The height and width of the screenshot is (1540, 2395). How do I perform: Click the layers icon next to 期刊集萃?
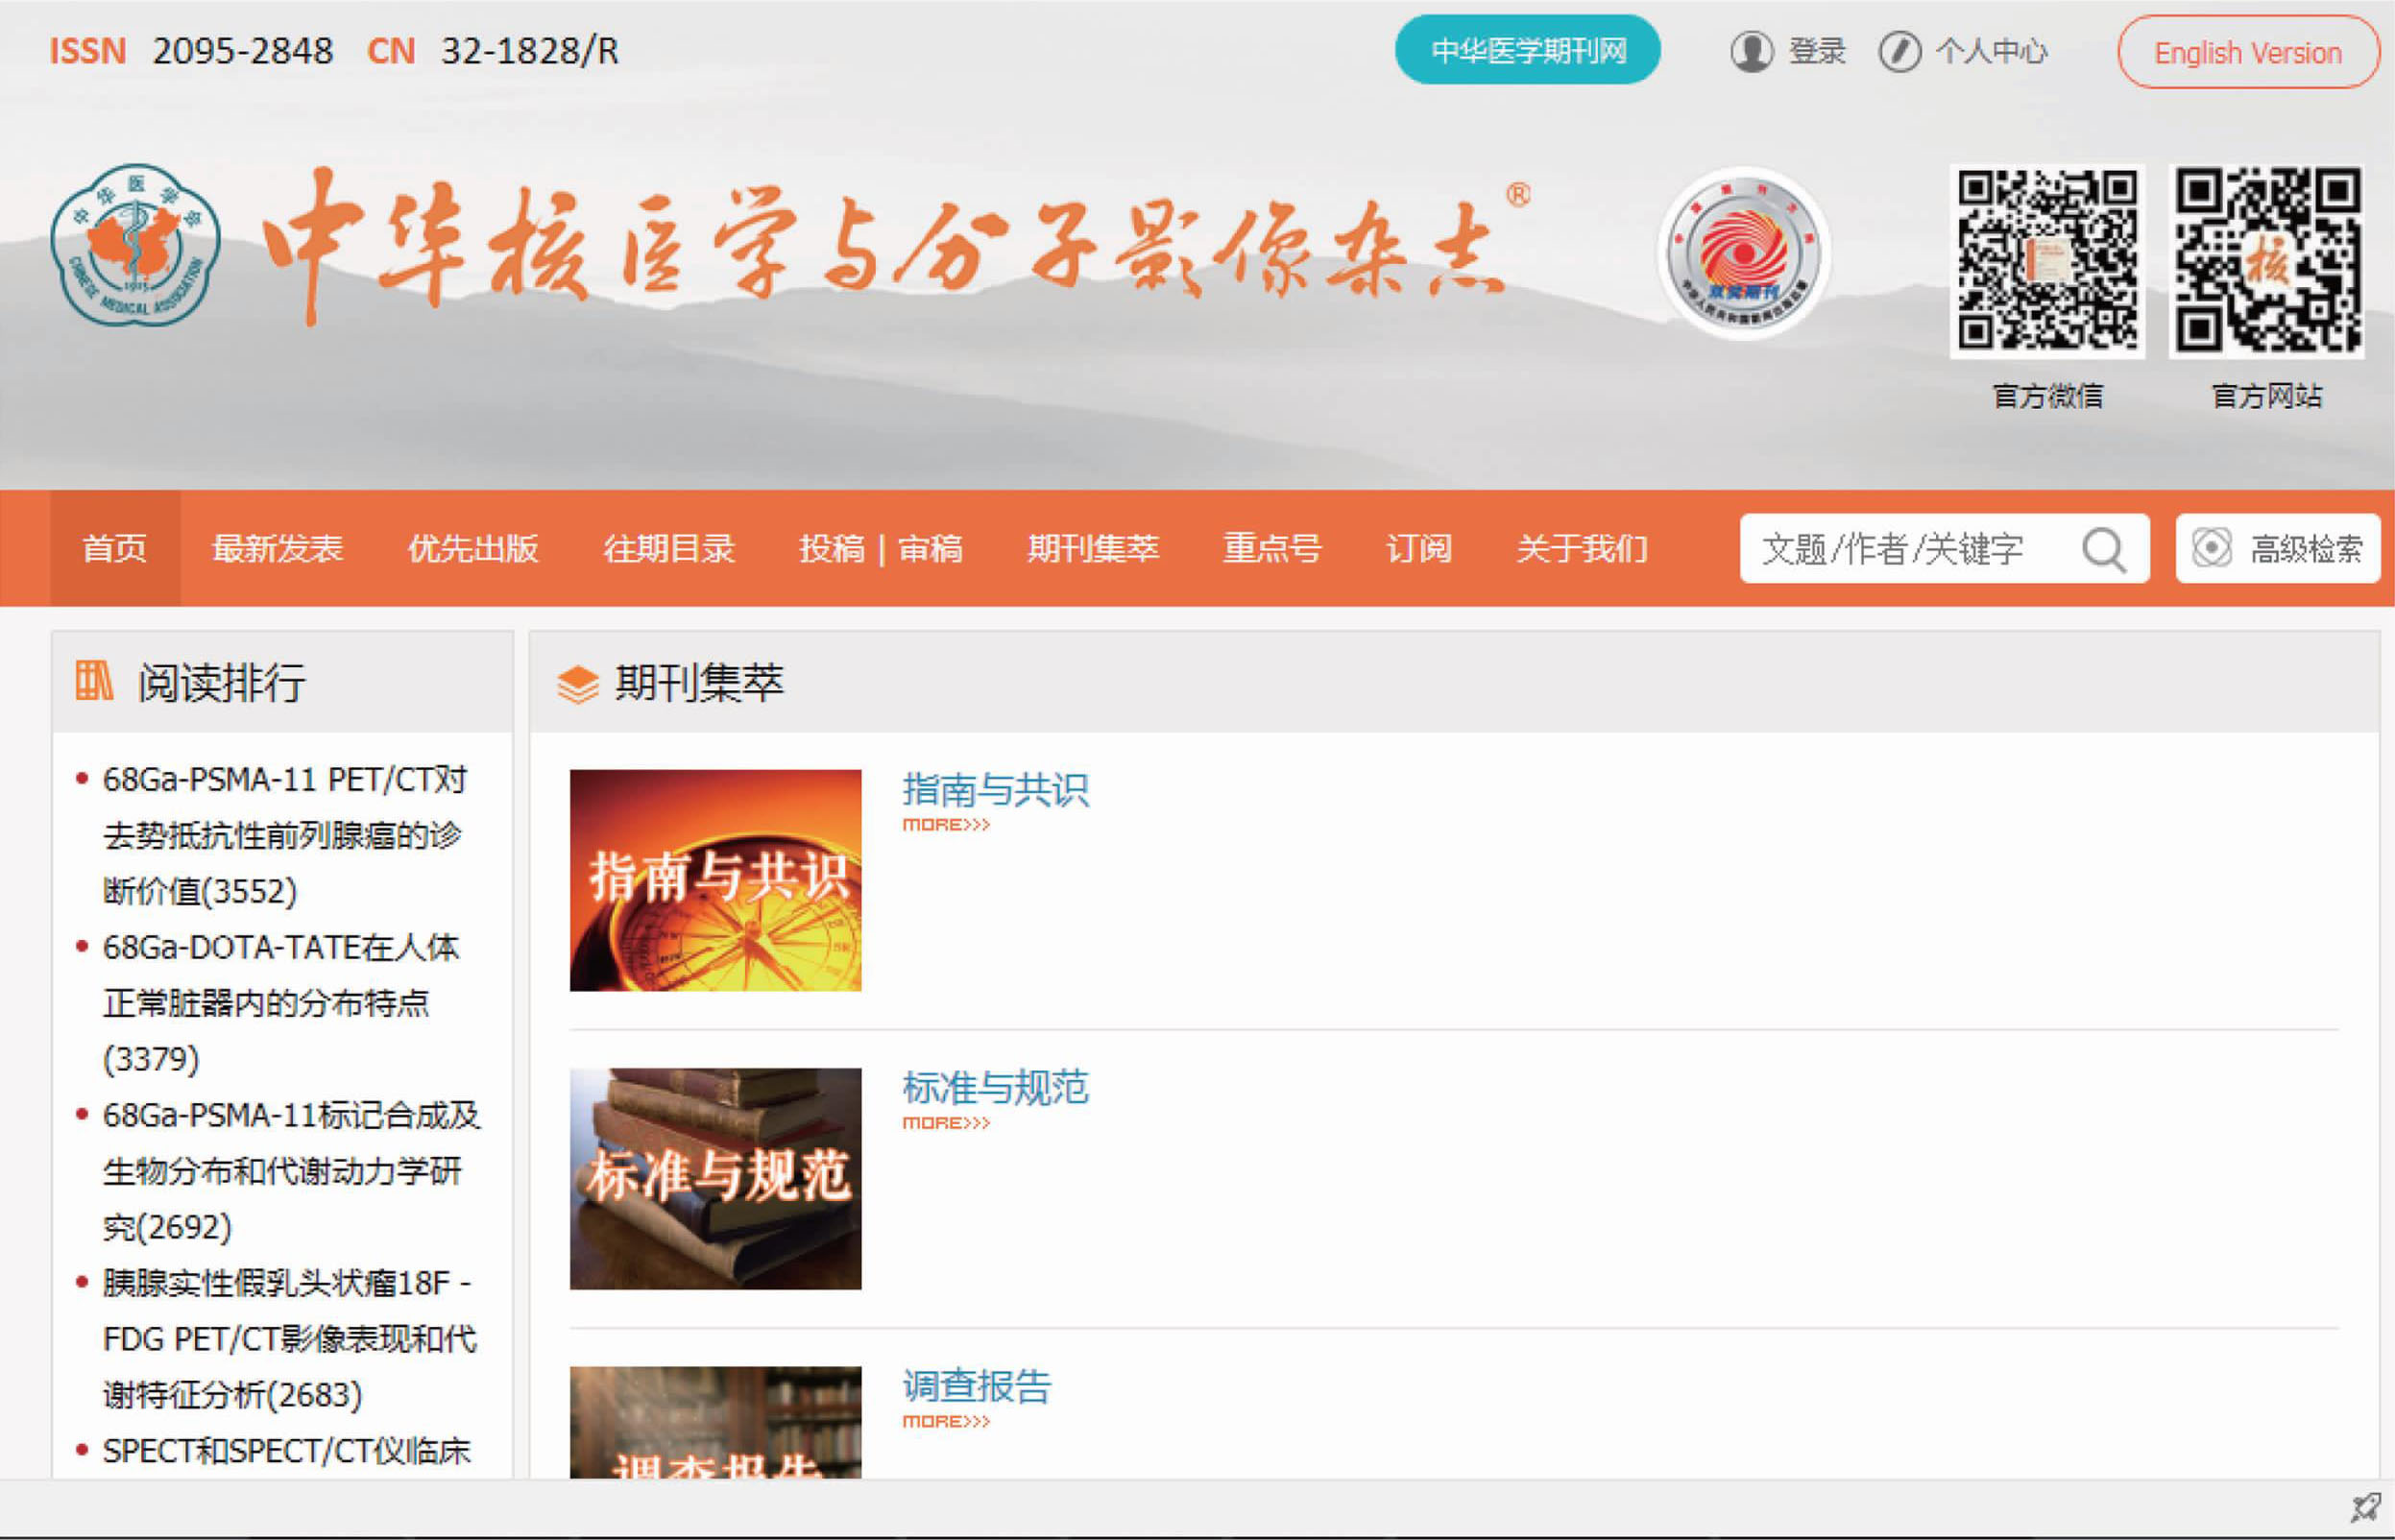tap(578, 684)
